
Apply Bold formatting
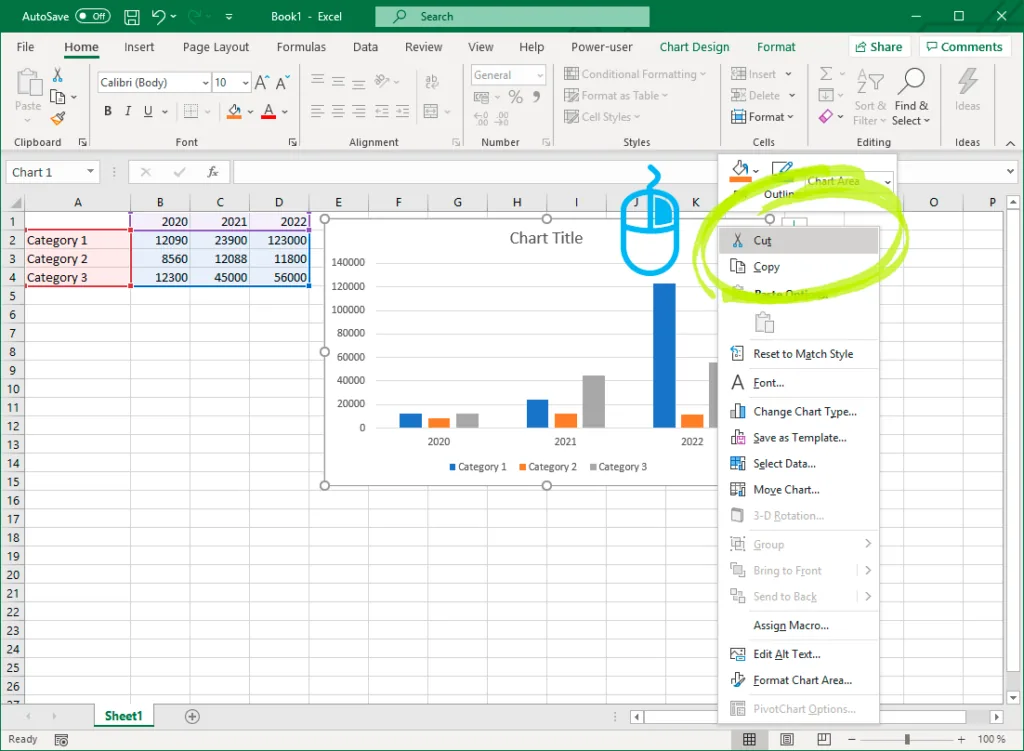108,111
